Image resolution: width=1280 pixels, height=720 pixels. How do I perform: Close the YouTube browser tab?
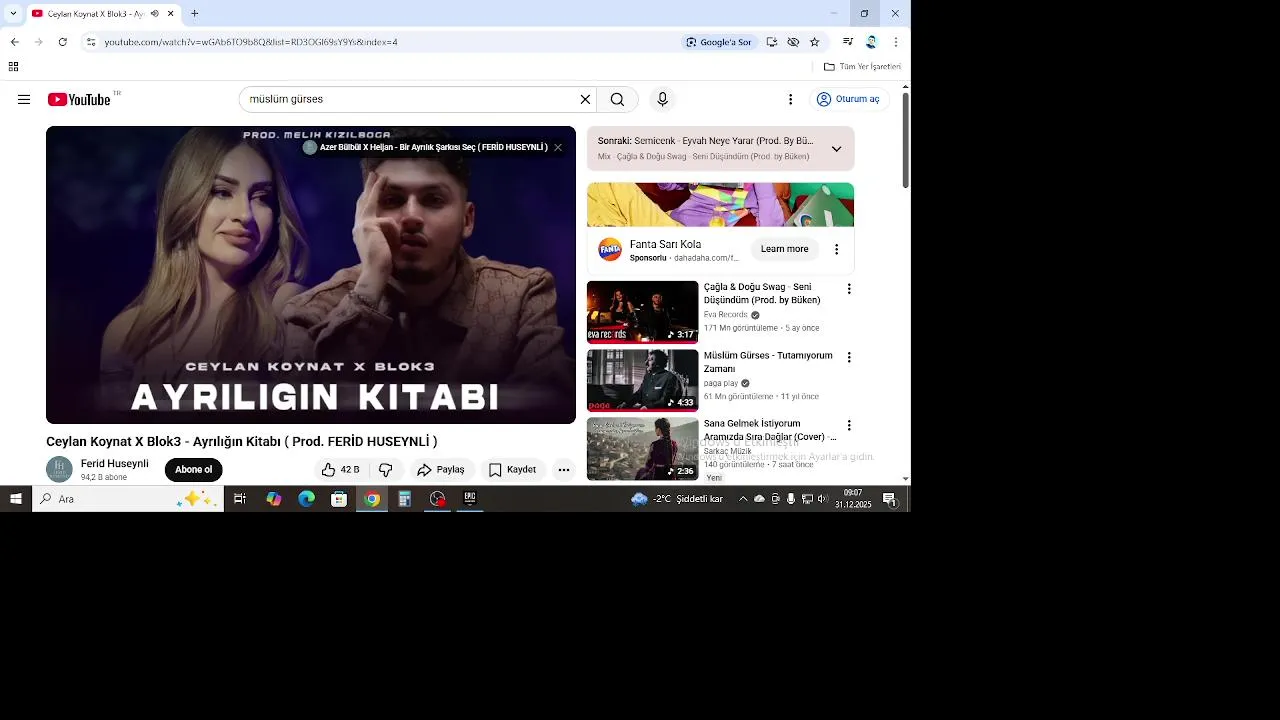coord(171,14)
